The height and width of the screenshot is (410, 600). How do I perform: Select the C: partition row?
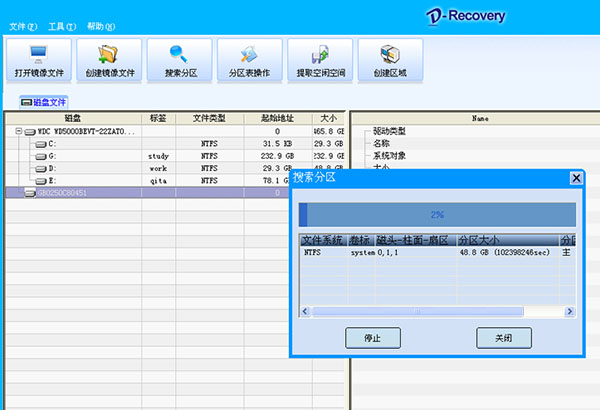coord(175,144)
